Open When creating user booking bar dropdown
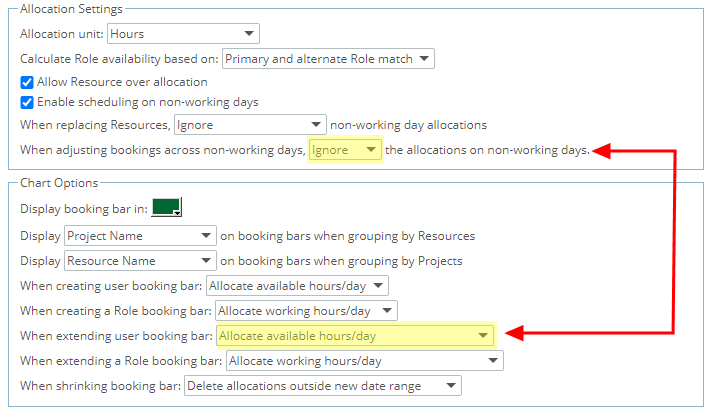The image size is (717, 411). [x=297, y=286]
